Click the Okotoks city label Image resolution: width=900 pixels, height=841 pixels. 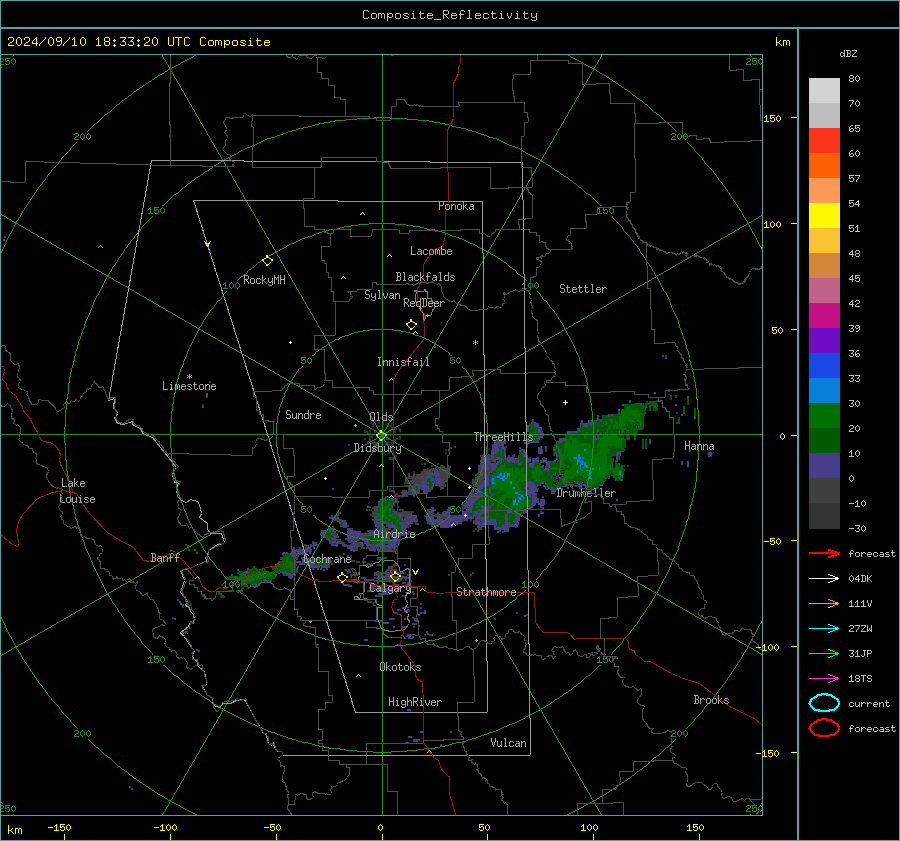click(400, 667)
